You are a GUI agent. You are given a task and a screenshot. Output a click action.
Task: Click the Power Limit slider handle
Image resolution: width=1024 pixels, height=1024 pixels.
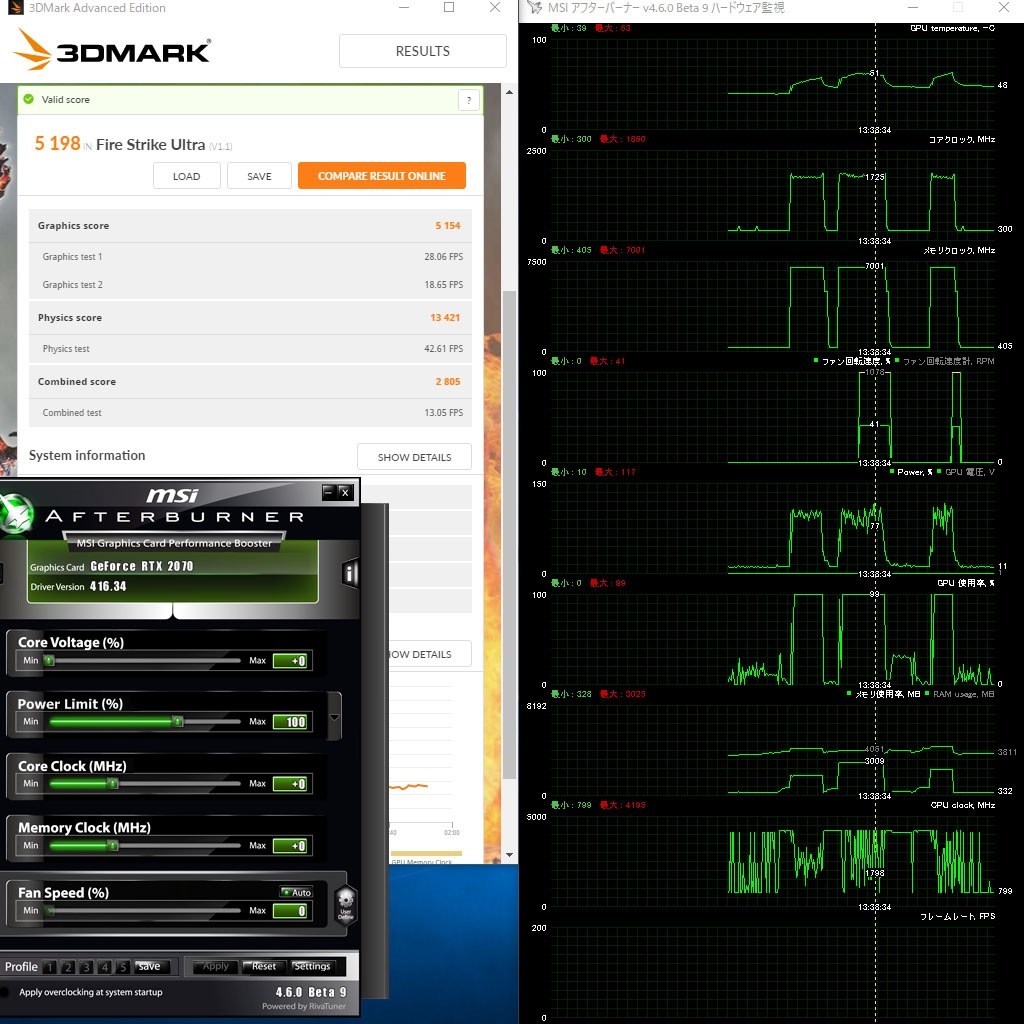[x=178, y=722]
